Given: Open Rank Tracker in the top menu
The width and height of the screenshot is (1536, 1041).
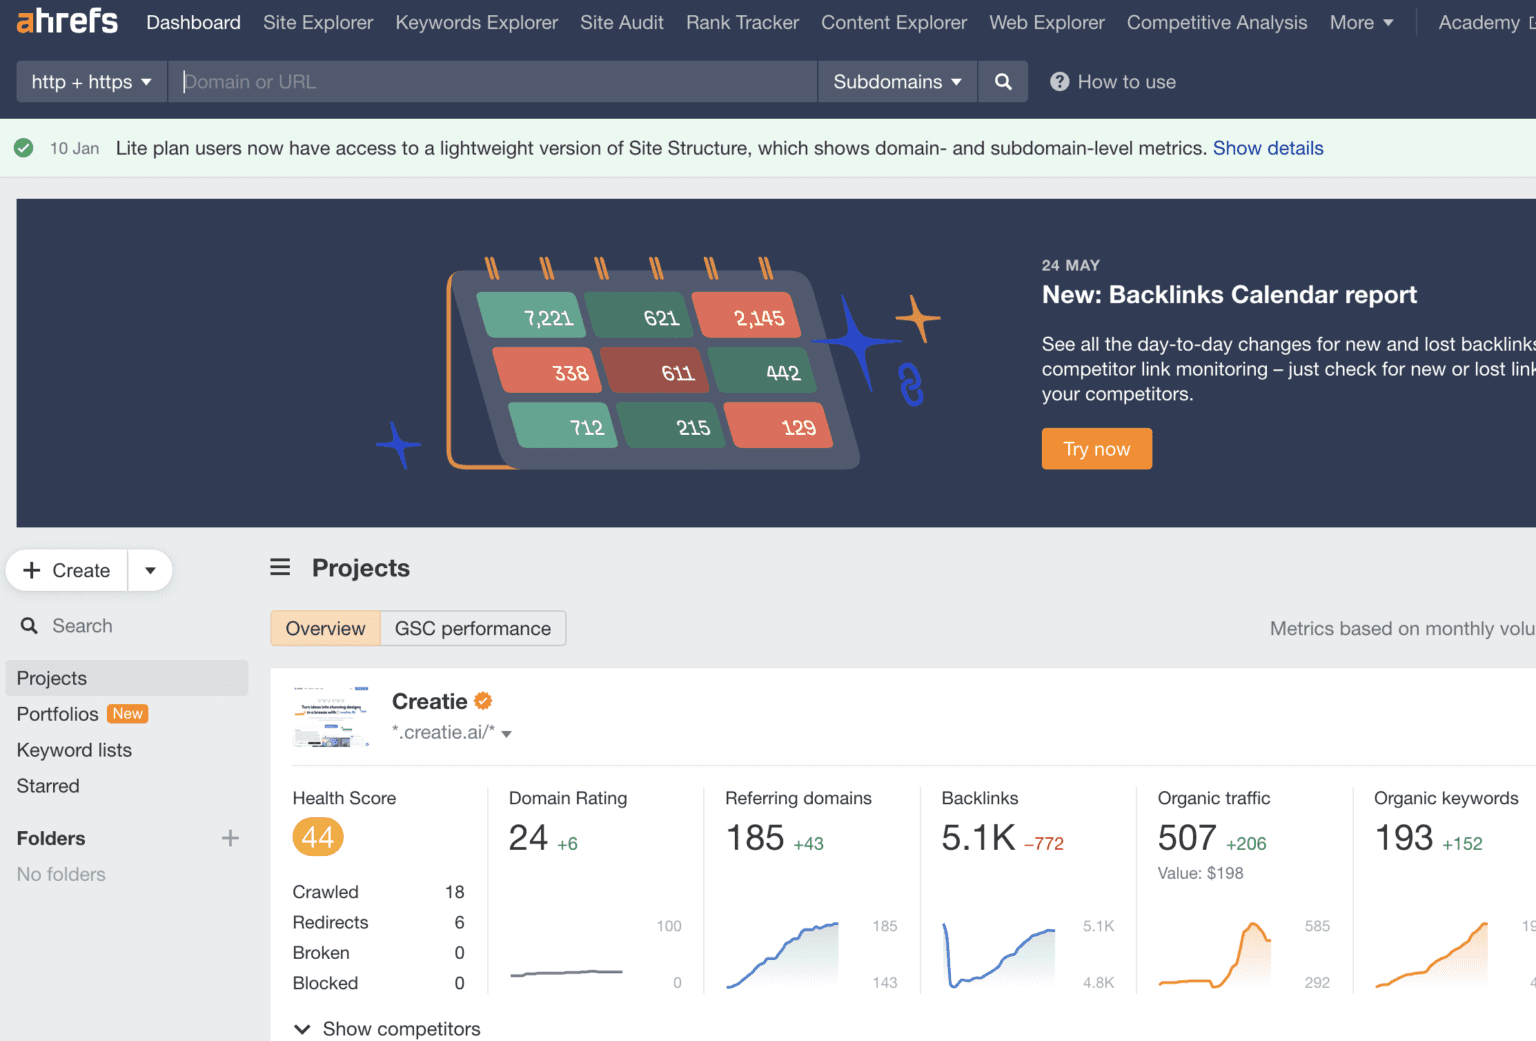Looking at the screenshot, I should click(x=742, y=22).
